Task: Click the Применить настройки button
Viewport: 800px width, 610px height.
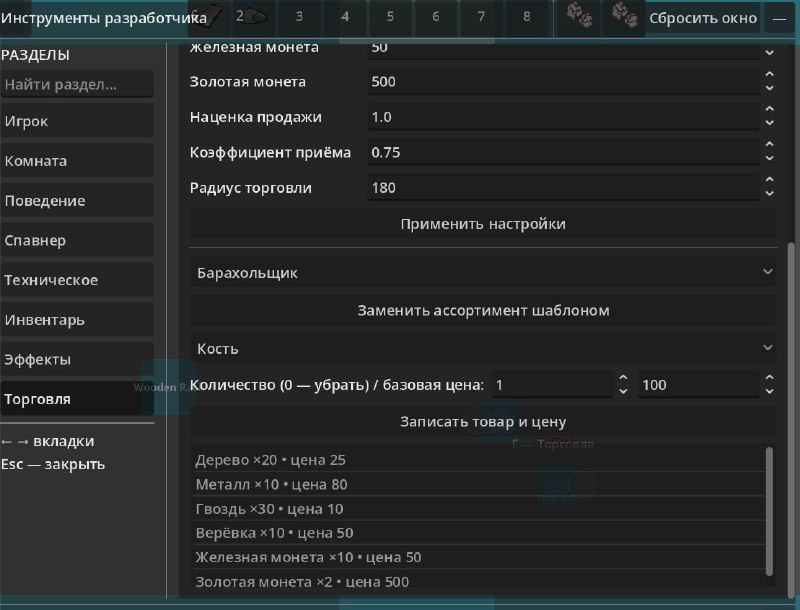Action: (483, 224)
